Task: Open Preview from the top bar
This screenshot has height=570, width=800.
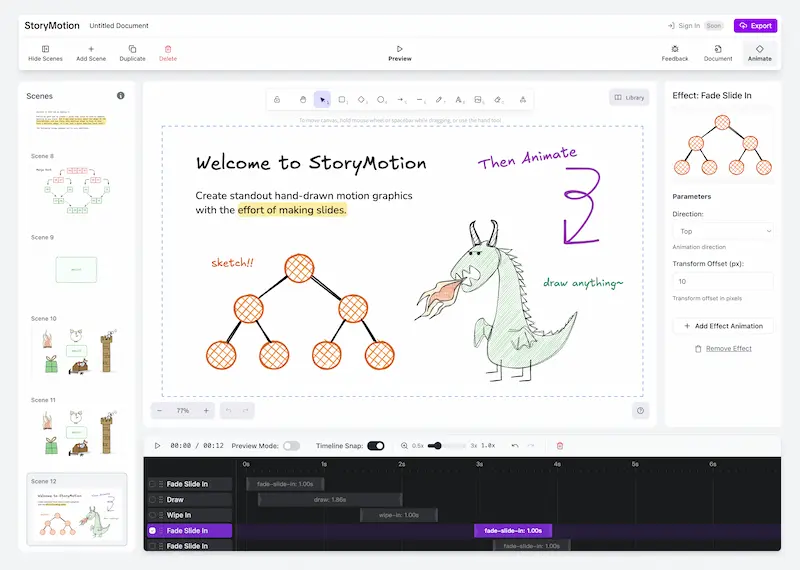Action: (x=399, y=53)
